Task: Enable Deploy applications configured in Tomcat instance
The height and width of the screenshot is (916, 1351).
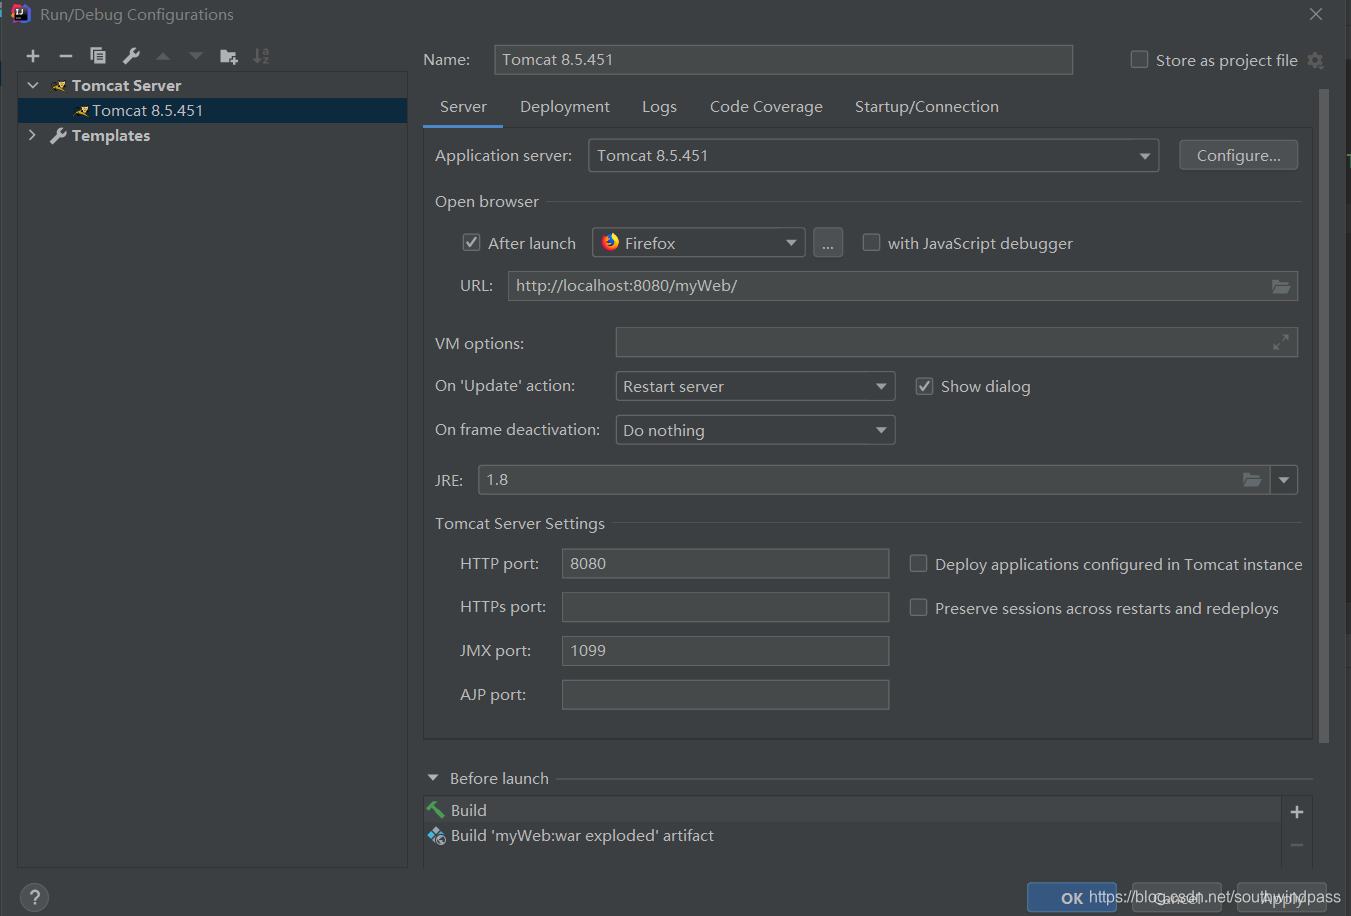Action: click(918, 564)
